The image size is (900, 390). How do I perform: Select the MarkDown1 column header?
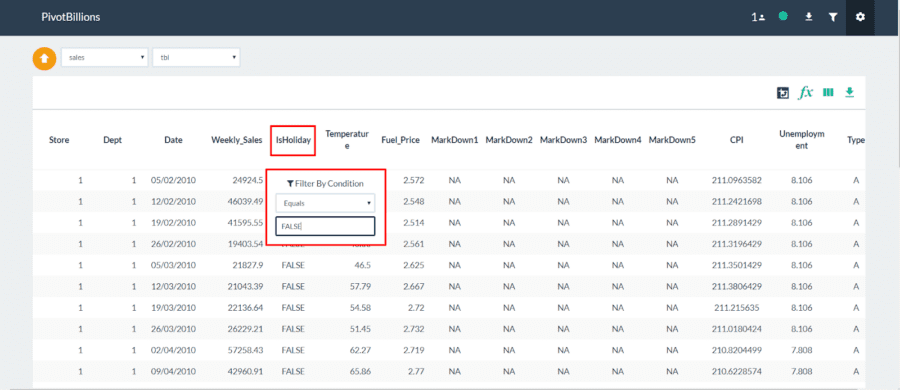[x=455, y=140]
